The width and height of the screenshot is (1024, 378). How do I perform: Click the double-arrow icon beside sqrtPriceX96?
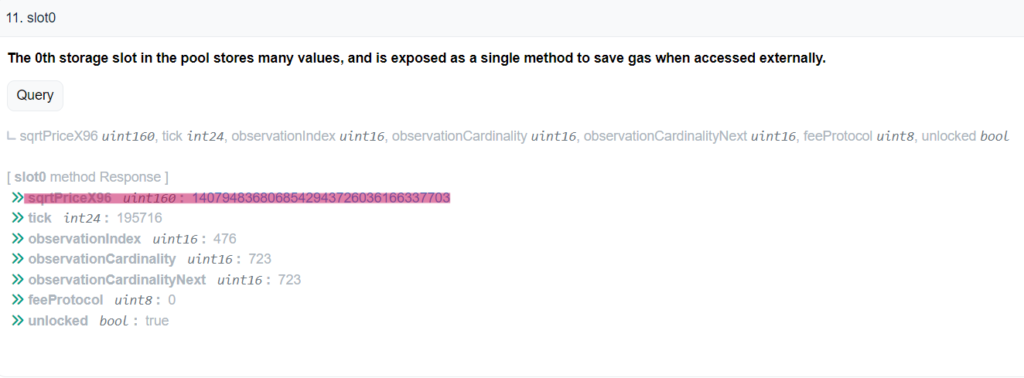tap(16, 198)
